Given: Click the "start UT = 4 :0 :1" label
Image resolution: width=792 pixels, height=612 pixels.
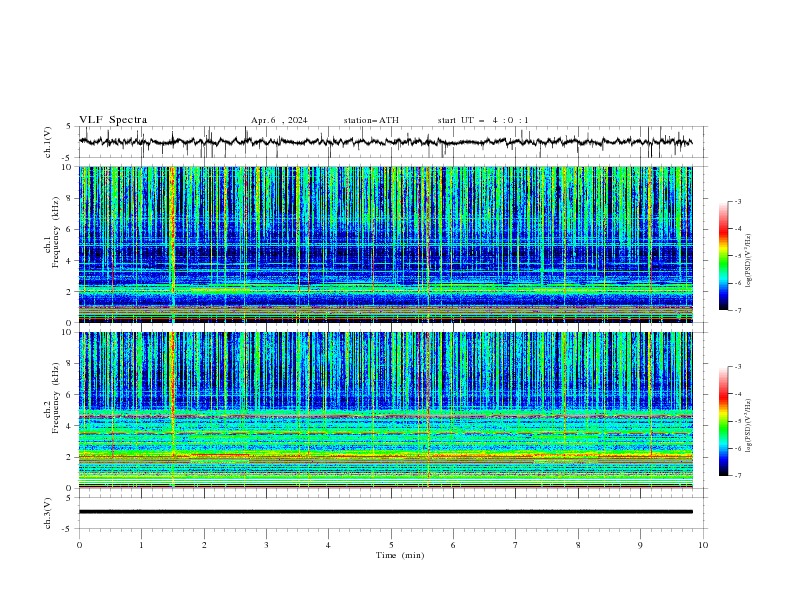Looking at the screenshot, I should coord(483,120).
